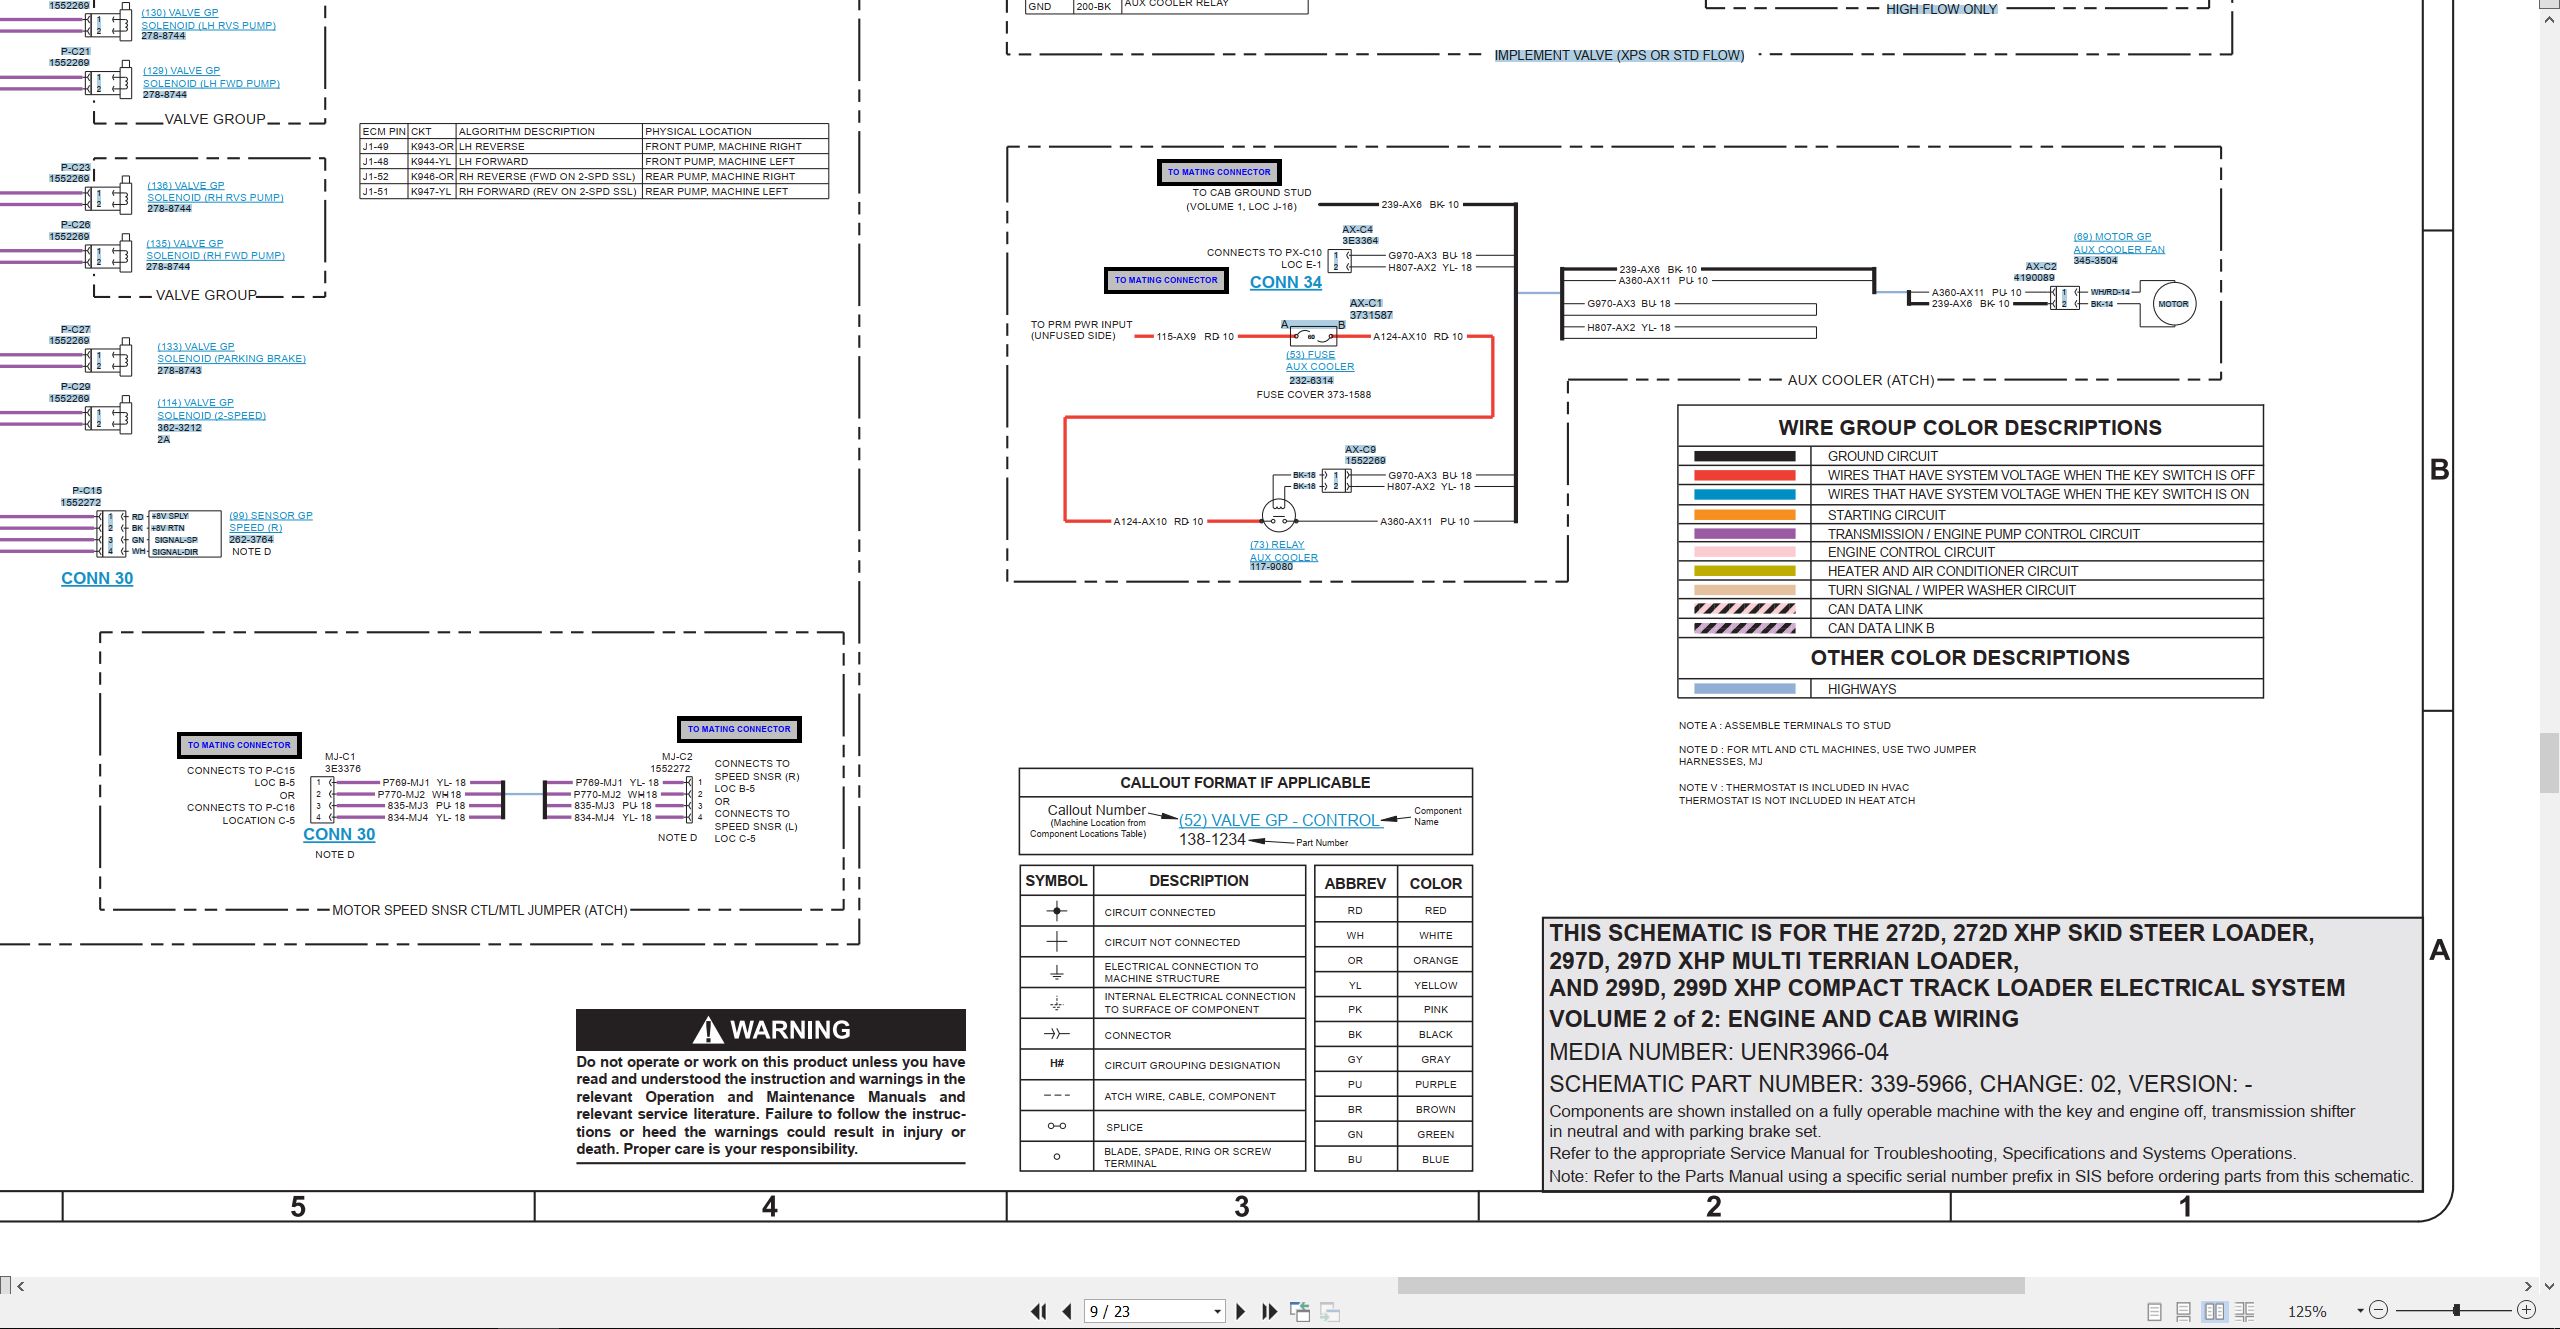Click the purple transmission circuit swatch

pyautogui.click(x=1744, y=534)
